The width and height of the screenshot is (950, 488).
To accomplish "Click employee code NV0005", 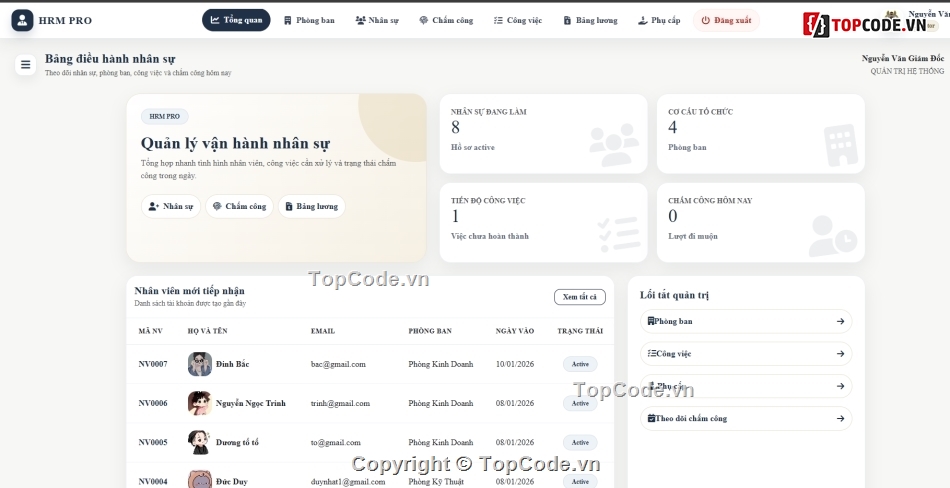I will 153,443.
